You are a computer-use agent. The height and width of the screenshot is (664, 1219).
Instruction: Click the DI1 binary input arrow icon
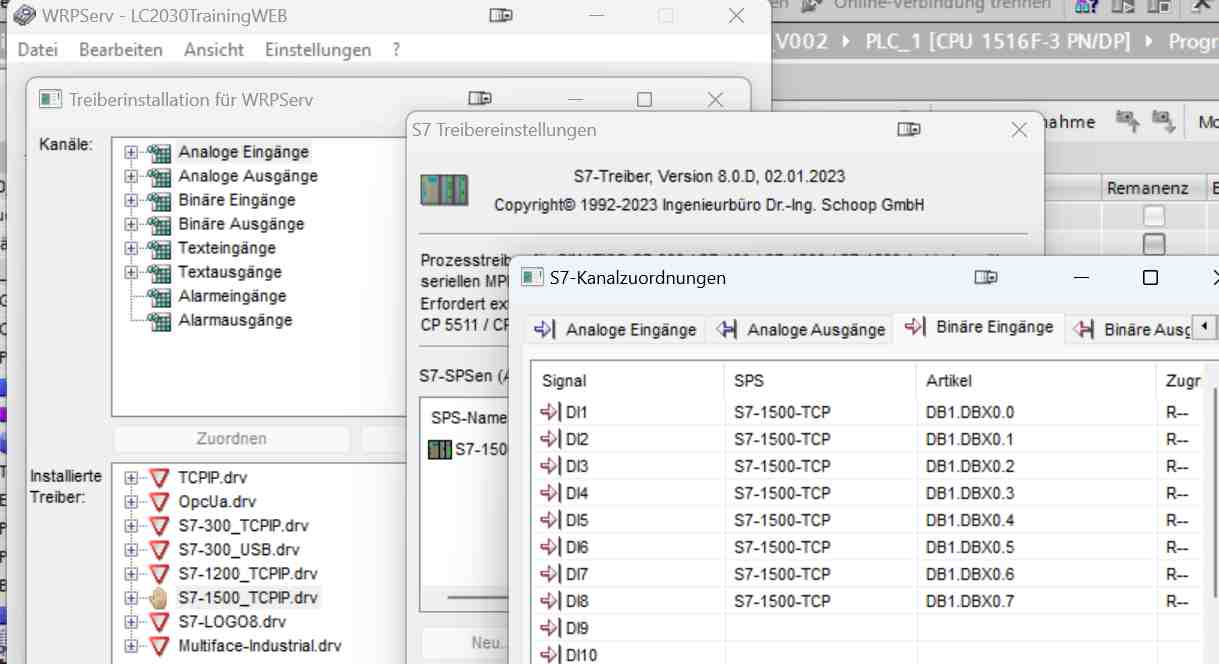551,412
